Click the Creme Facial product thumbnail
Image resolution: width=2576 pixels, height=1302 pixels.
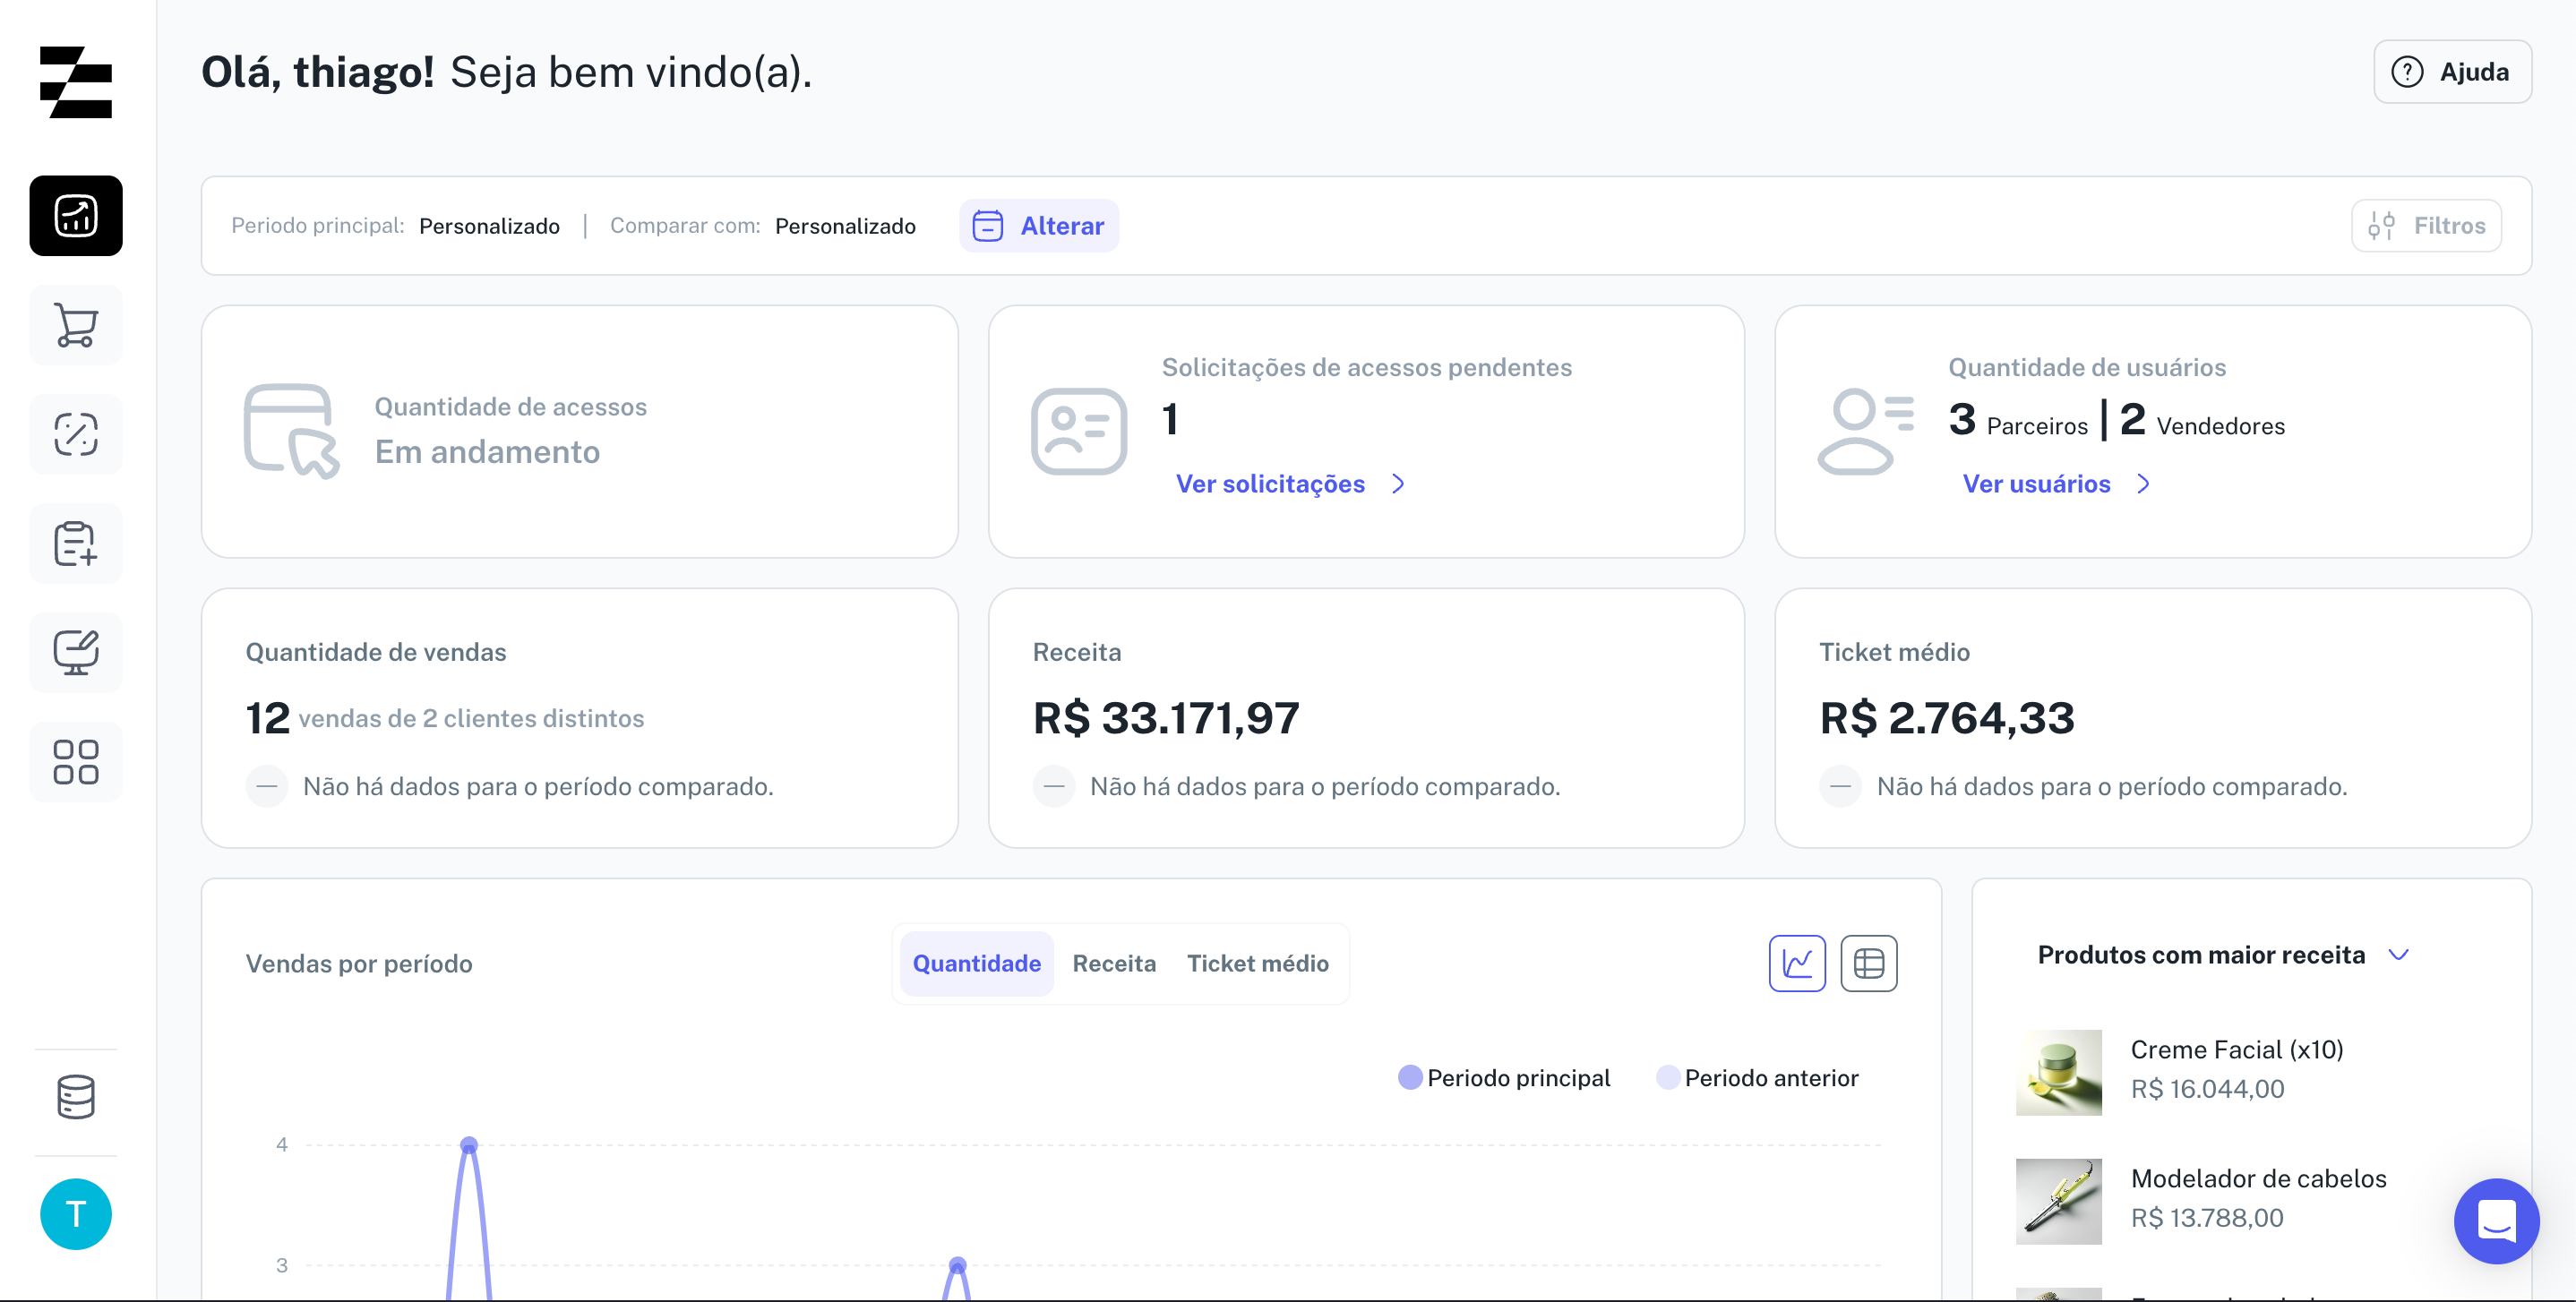(2058, 1073)
